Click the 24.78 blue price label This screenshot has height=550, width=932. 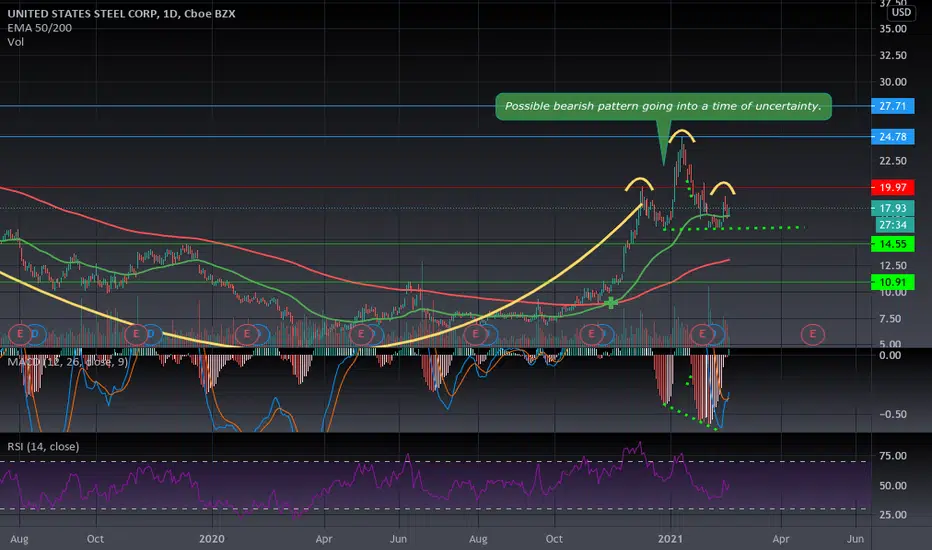(x=893, y=137)
